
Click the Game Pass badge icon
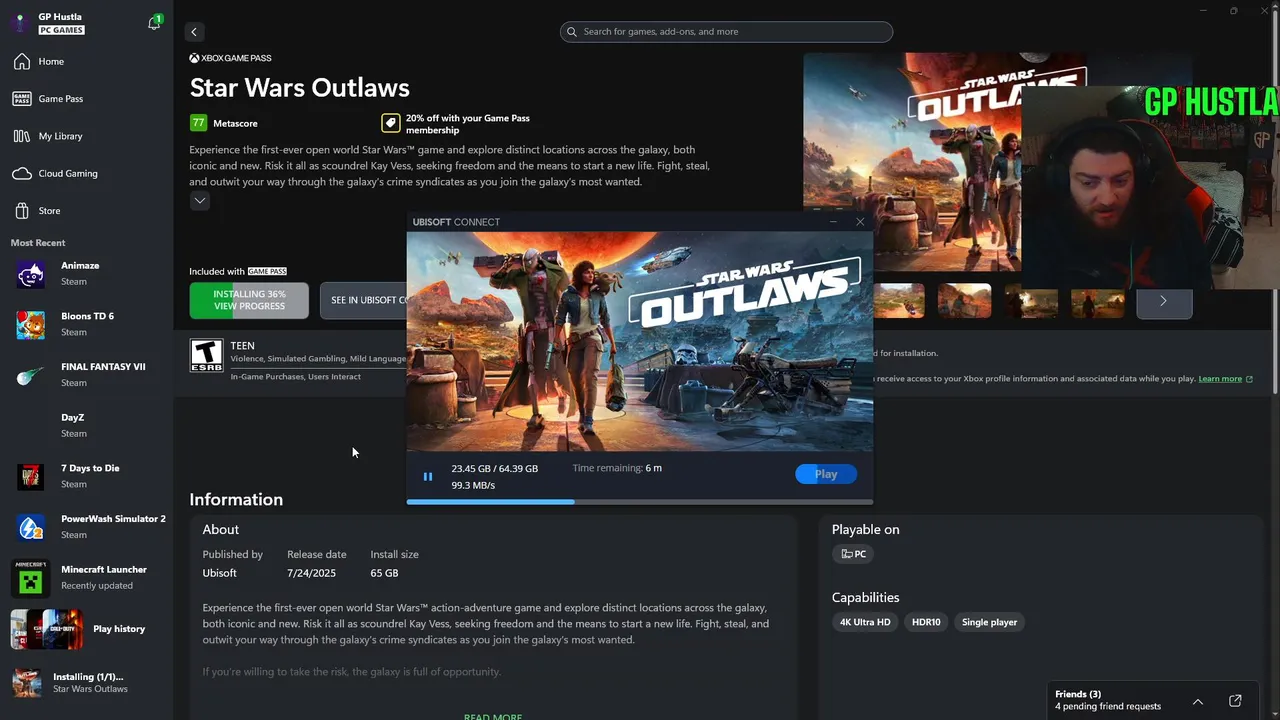coord(22,99)
